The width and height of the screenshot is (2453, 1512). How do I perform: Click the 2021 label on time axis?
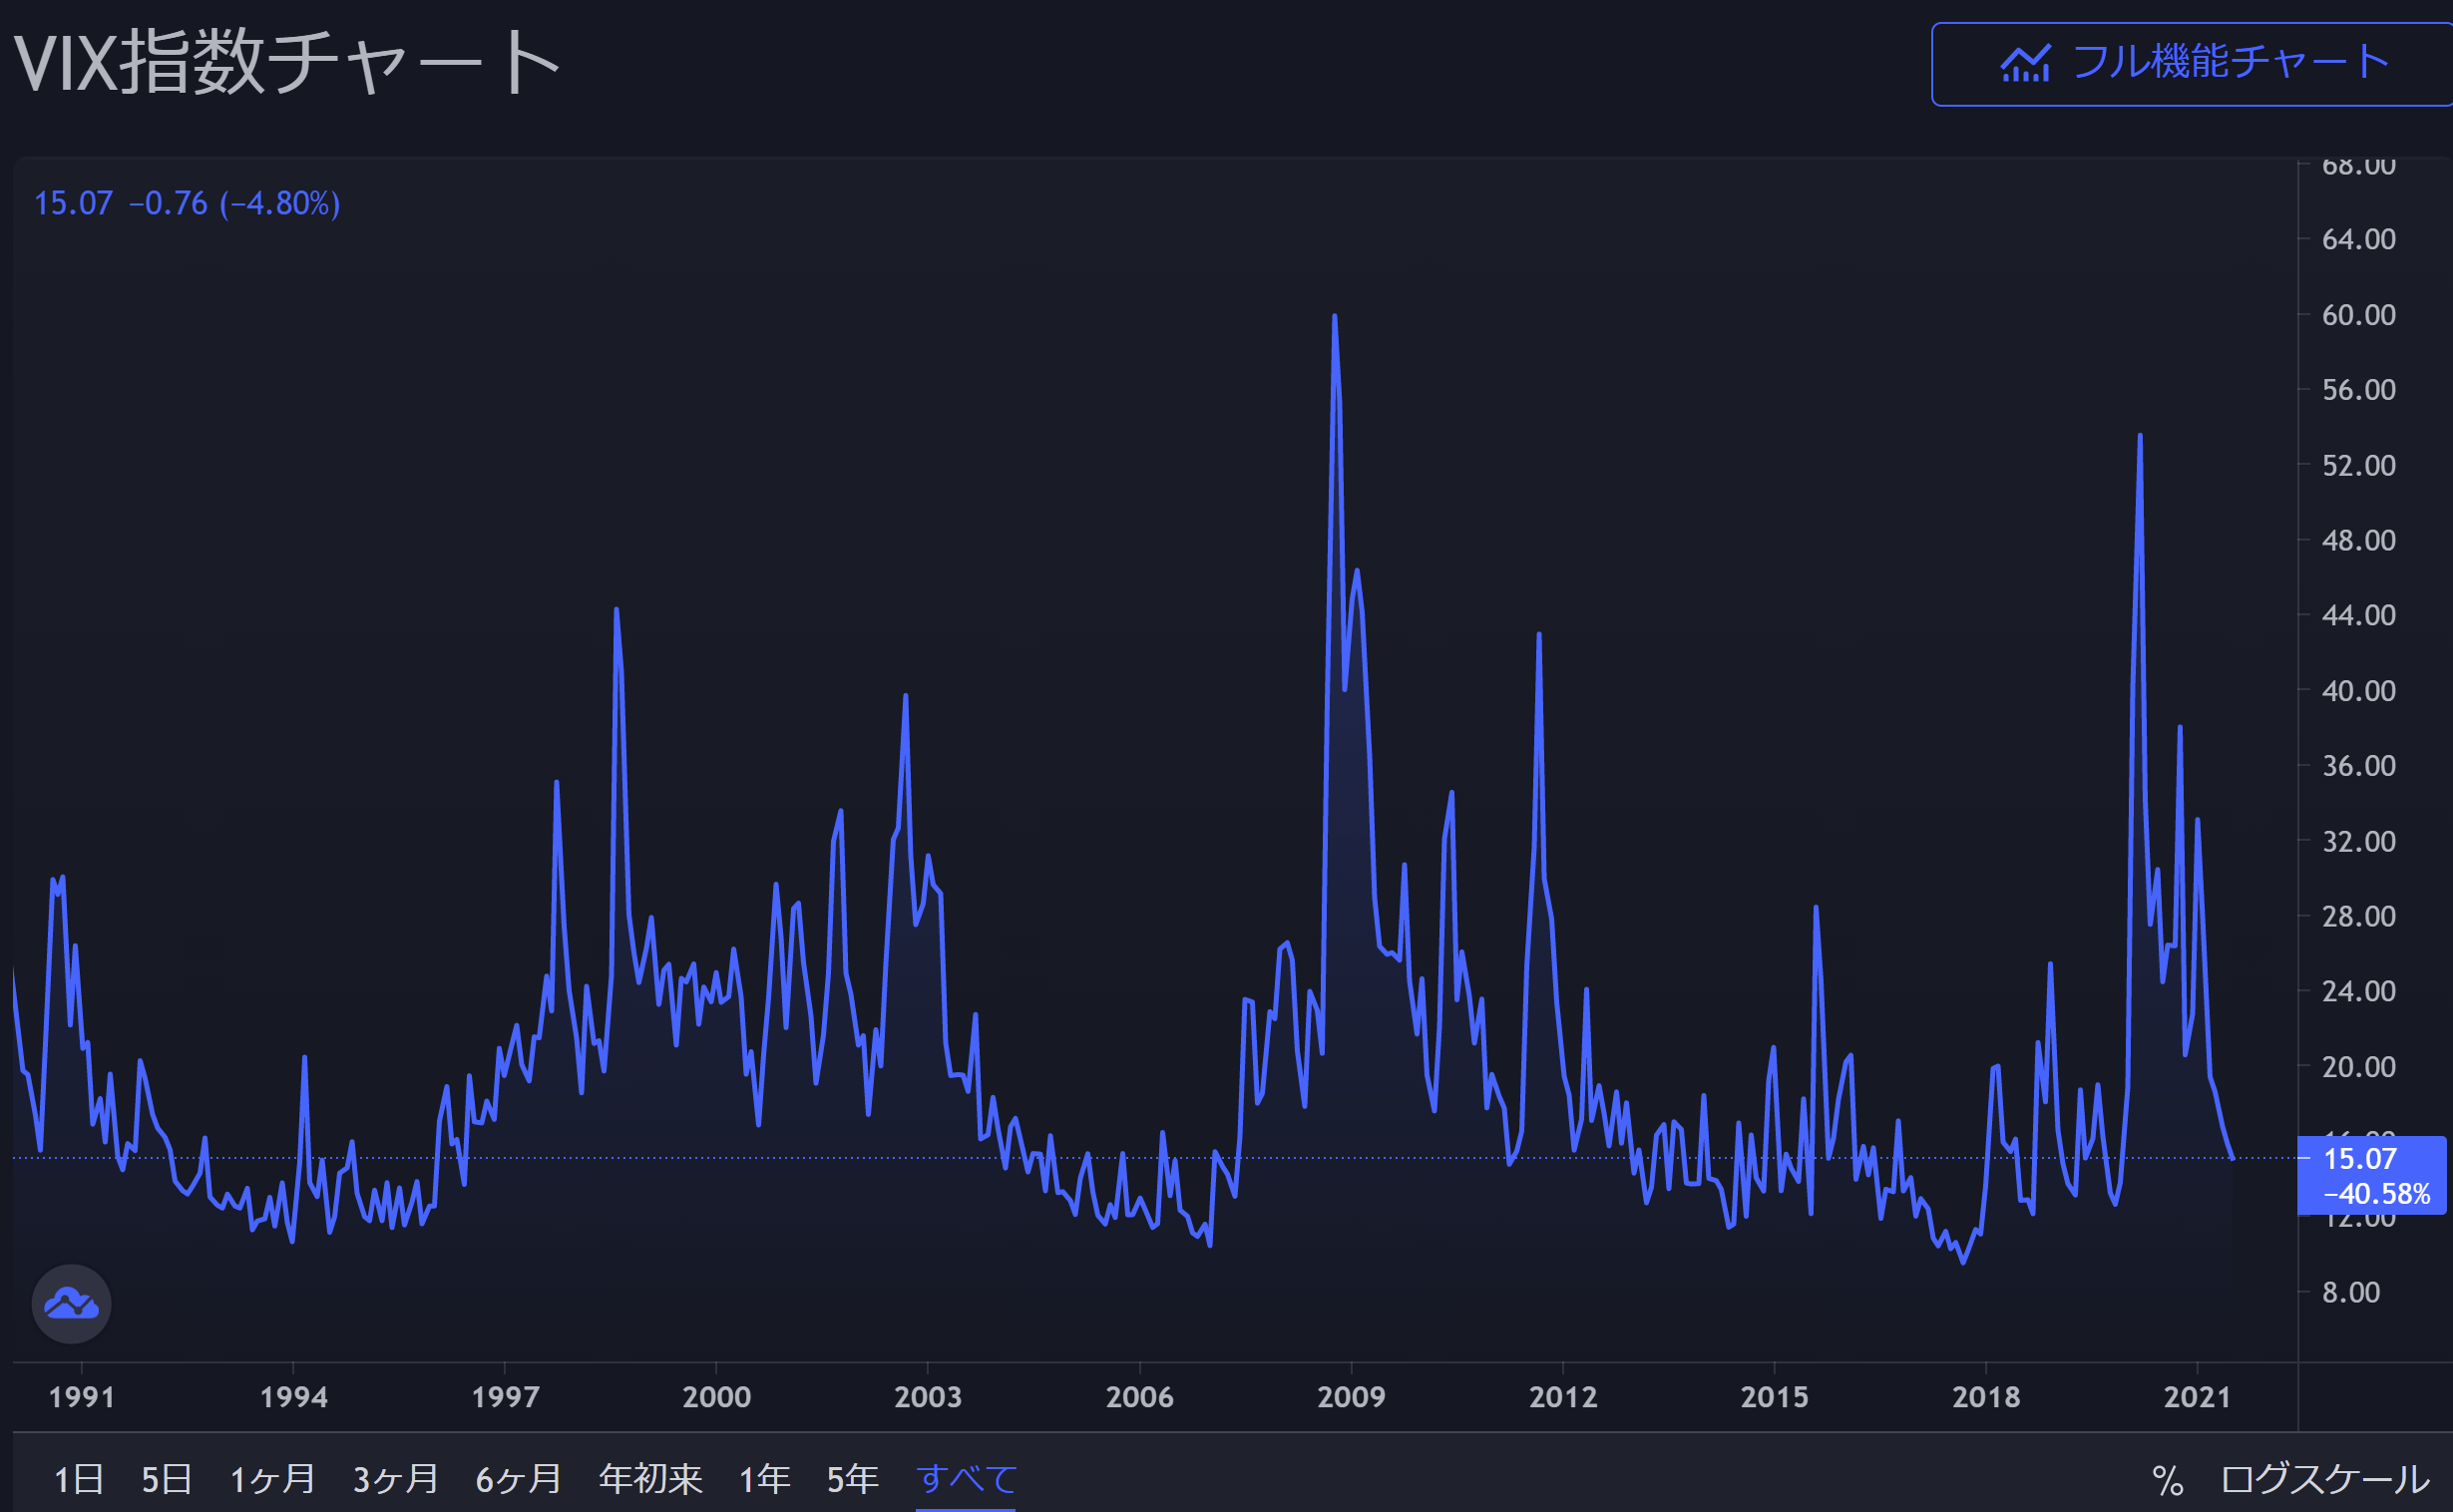coord(2197,1397)
